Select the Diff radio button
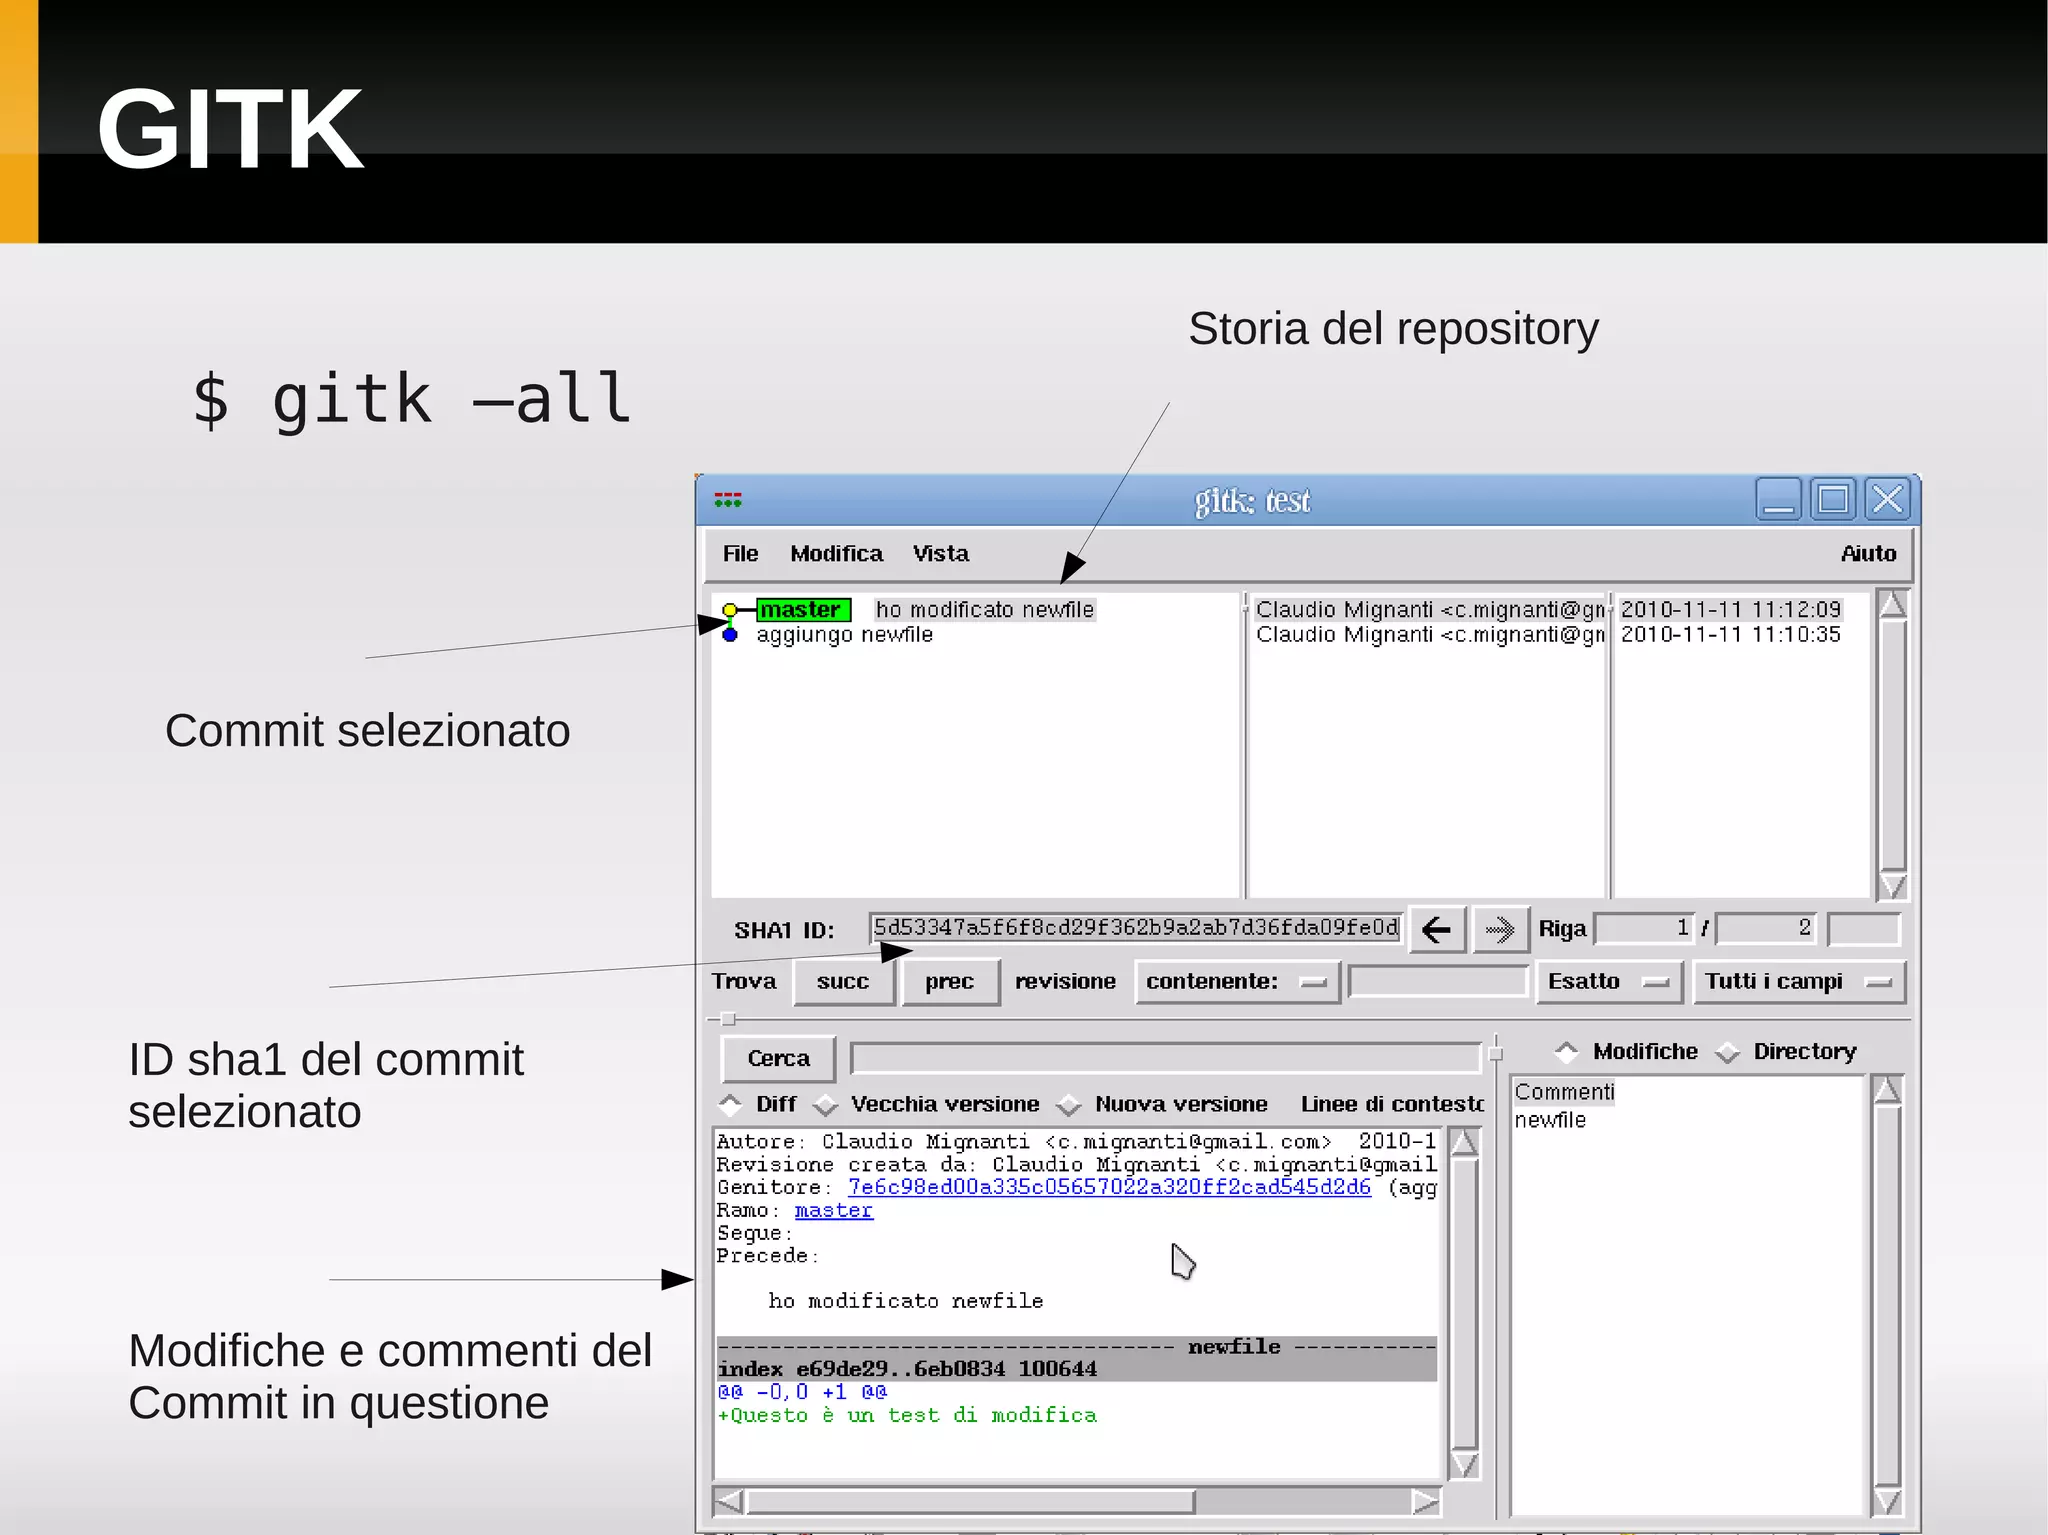2048x1535 pixels. pos(757,1104)
